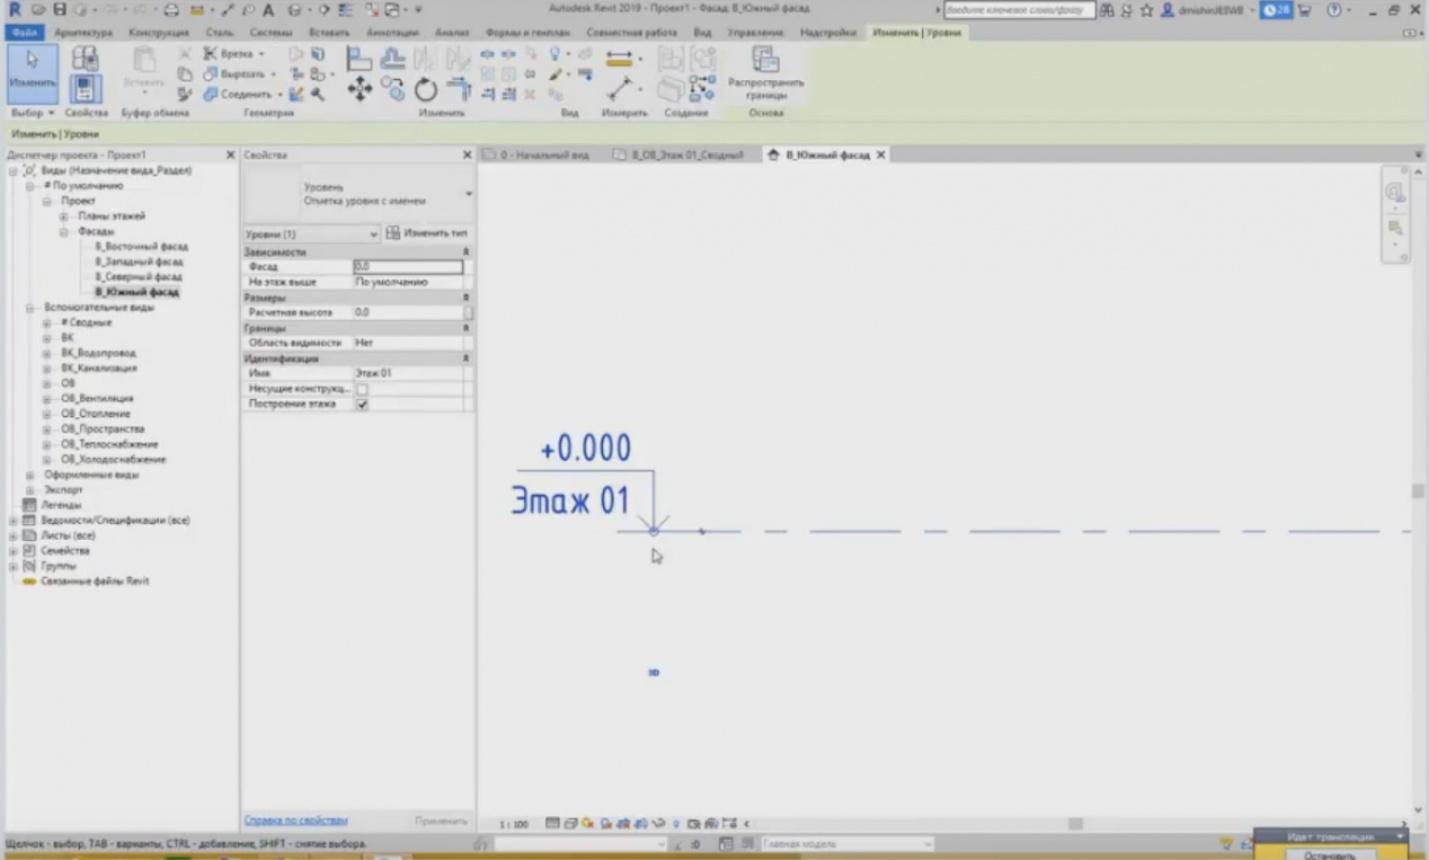Click the Распространить границы icon
1429x860 pixels.
click(x=765, y=61)
